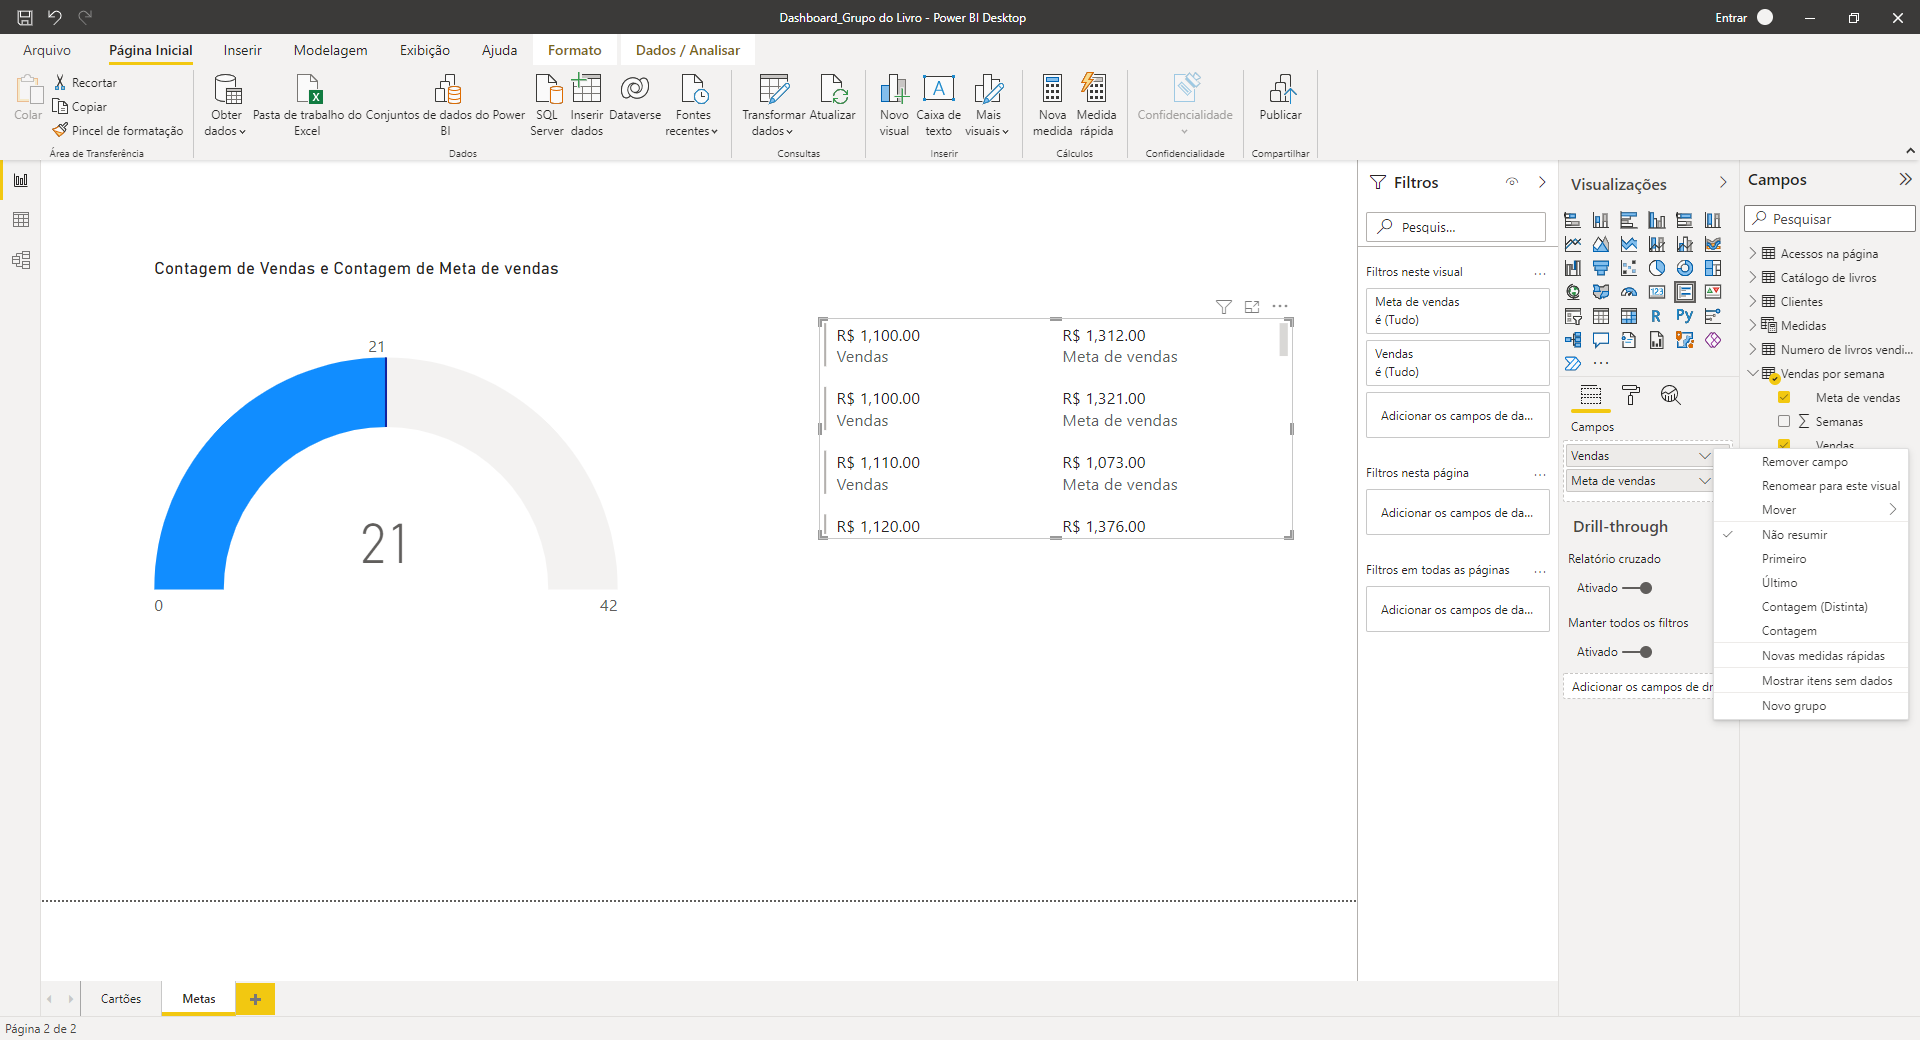The height and width of the screenshot is (1040, 1920).
Task: Select the slicer visualization icon
Action: click(1573, 316)
